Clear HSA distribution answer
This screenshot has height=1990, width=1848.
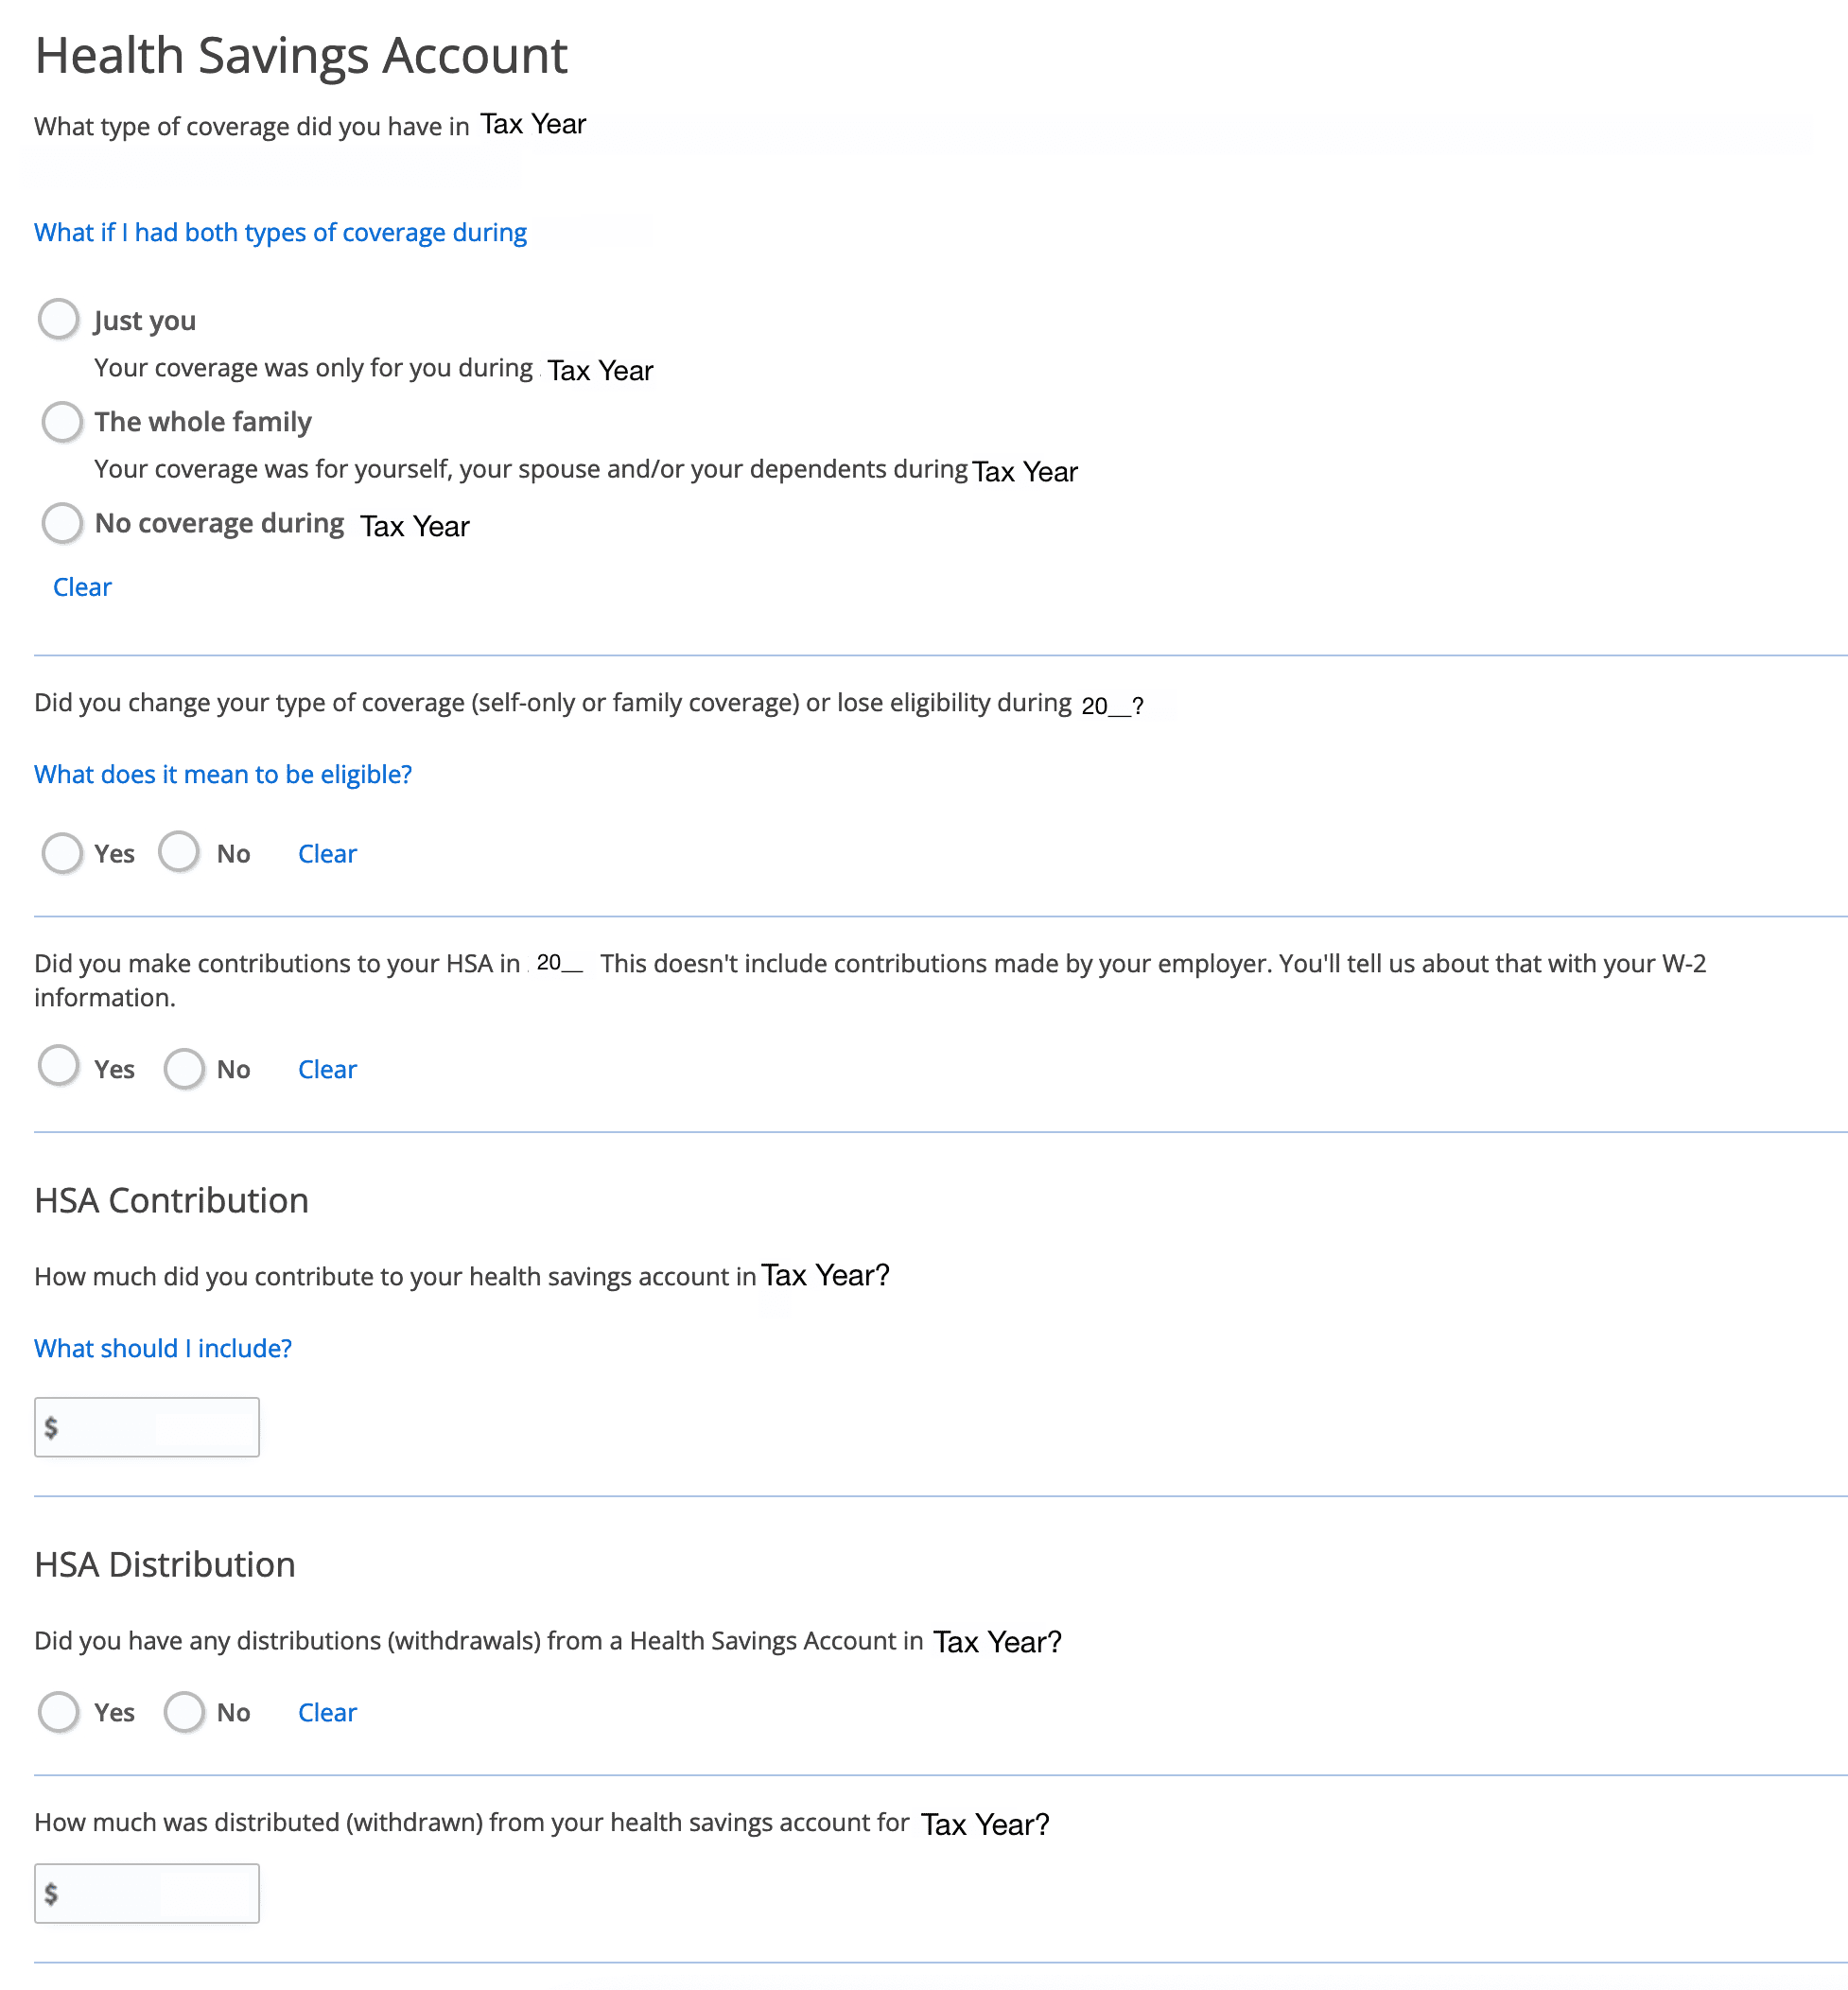click(x=326, y=1712)
